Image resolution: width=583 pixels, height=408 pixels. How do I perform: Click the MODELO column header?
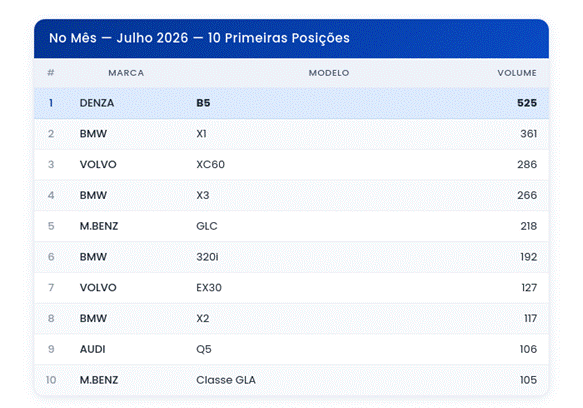329,73
